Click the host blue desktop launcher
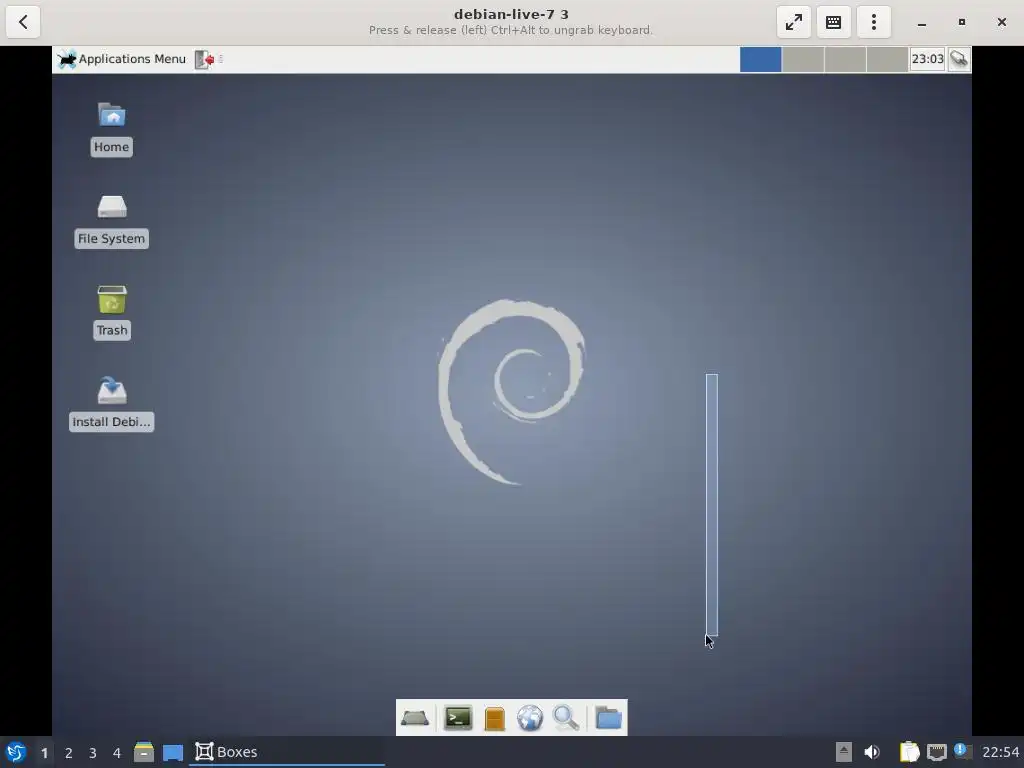This screenshot has width=1024, height=768. pyautogui.click(x=173, y=752)
